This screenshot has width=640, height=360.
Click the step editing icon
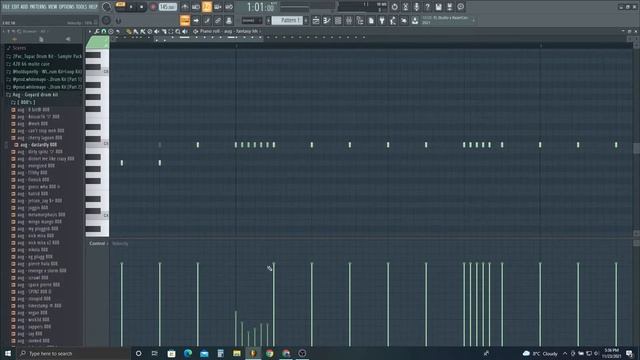(207, 20)
